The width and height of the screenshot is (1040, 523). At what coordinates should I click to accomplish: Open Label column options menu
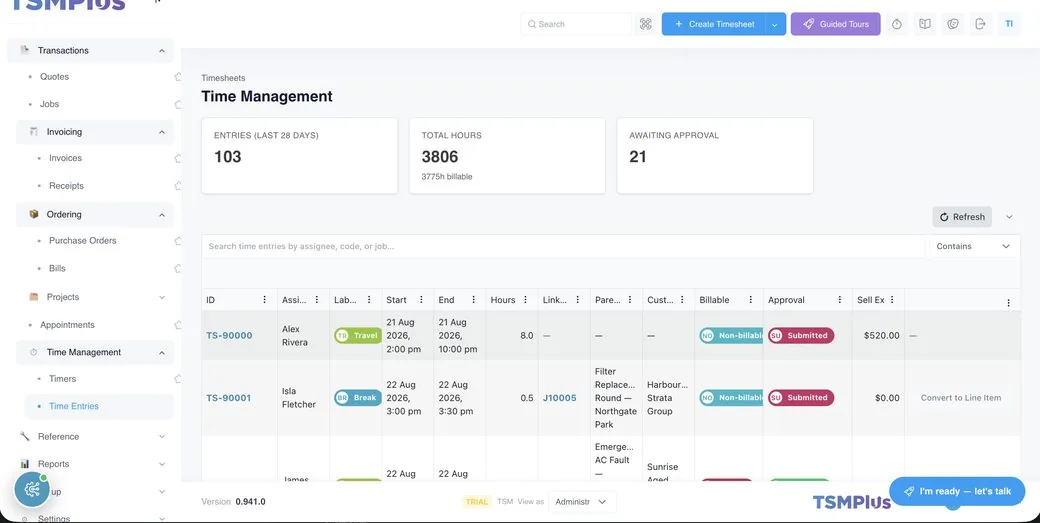coord(369,300)
